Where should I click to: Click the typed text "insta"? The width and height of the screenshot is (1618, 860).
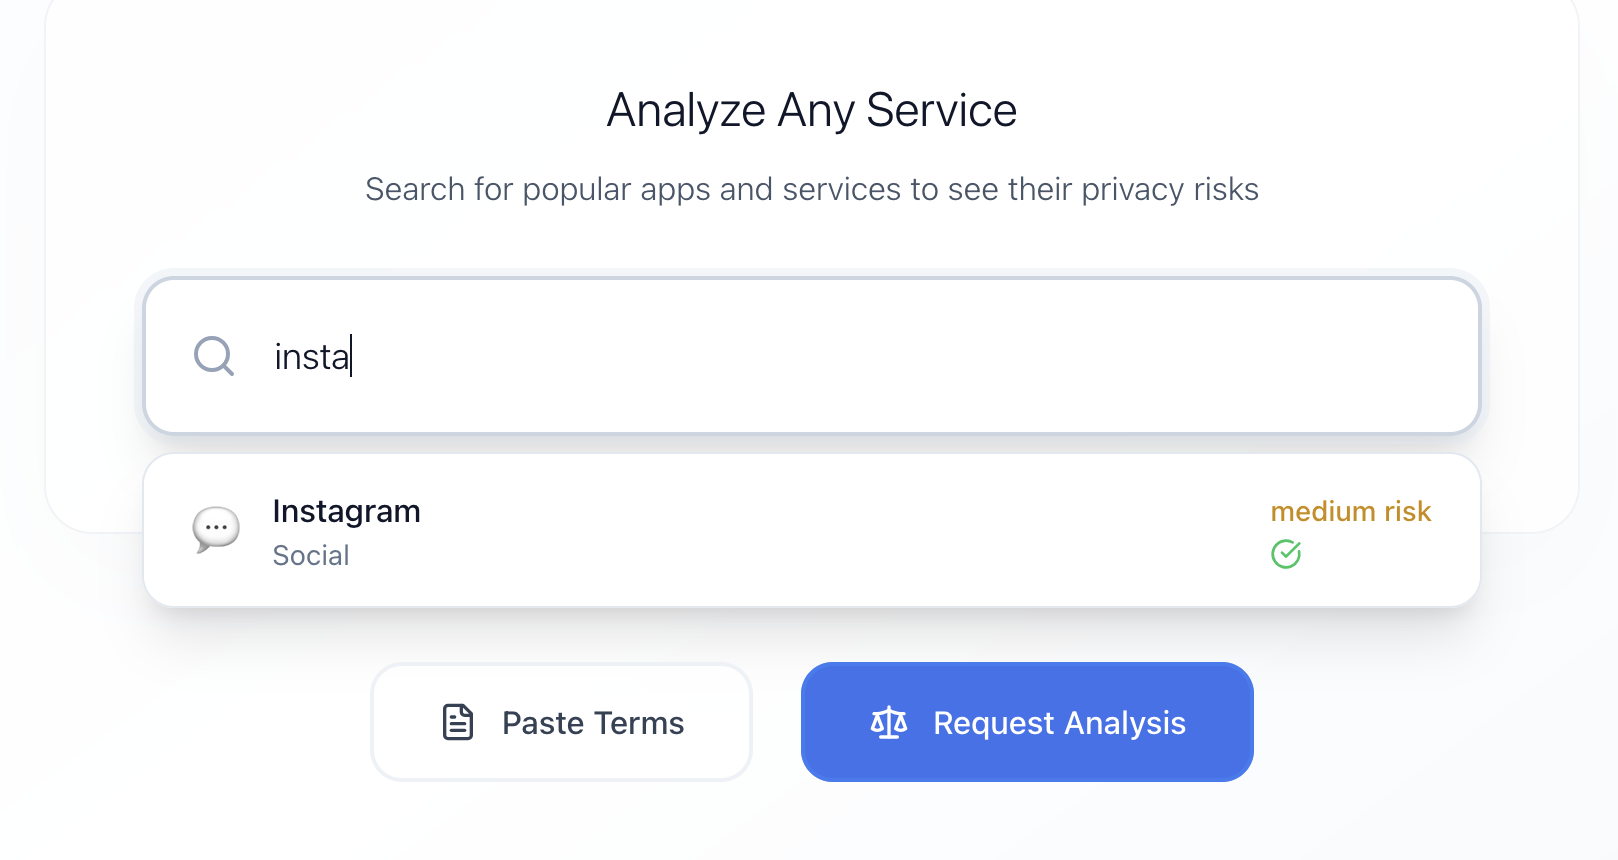click(311, 357)
